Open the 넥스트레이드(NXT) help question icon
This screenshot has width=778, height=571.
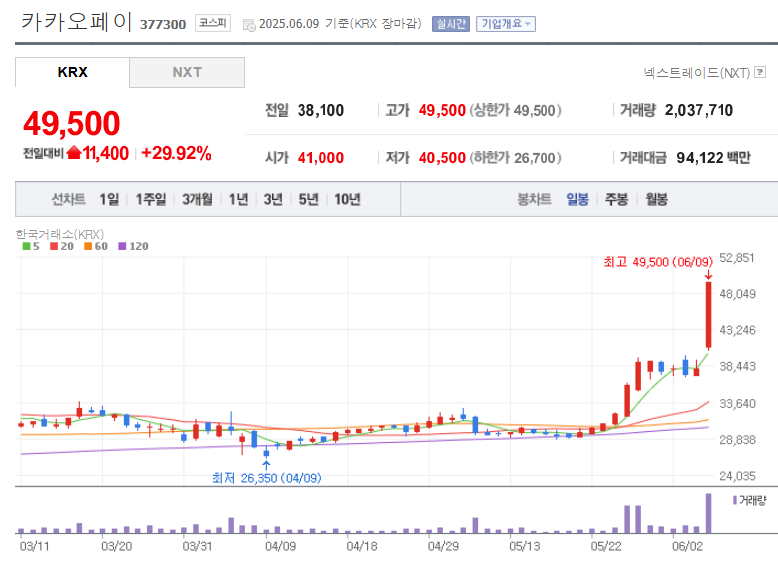(x=760, y=72)
